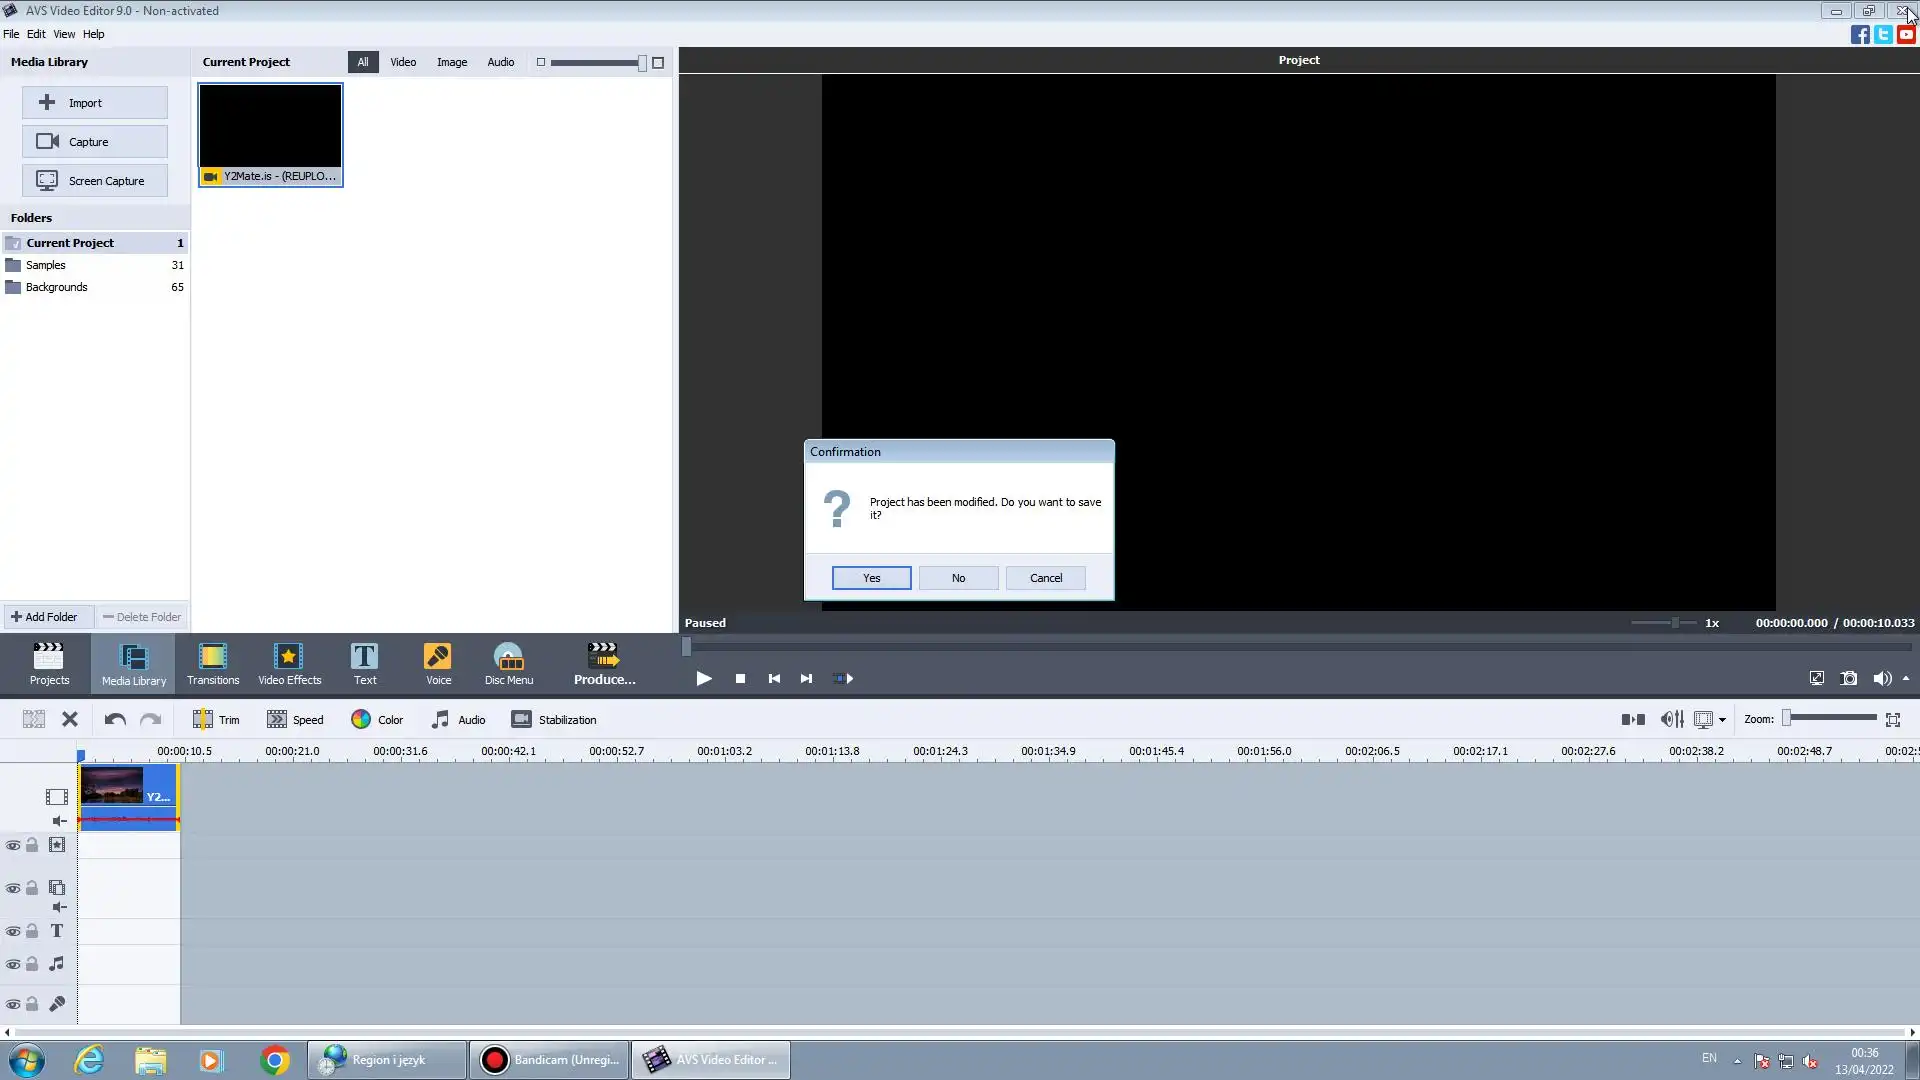1920x1080 pixels.
Task: Open the Edit menu
Action: [x=36, y=34]
